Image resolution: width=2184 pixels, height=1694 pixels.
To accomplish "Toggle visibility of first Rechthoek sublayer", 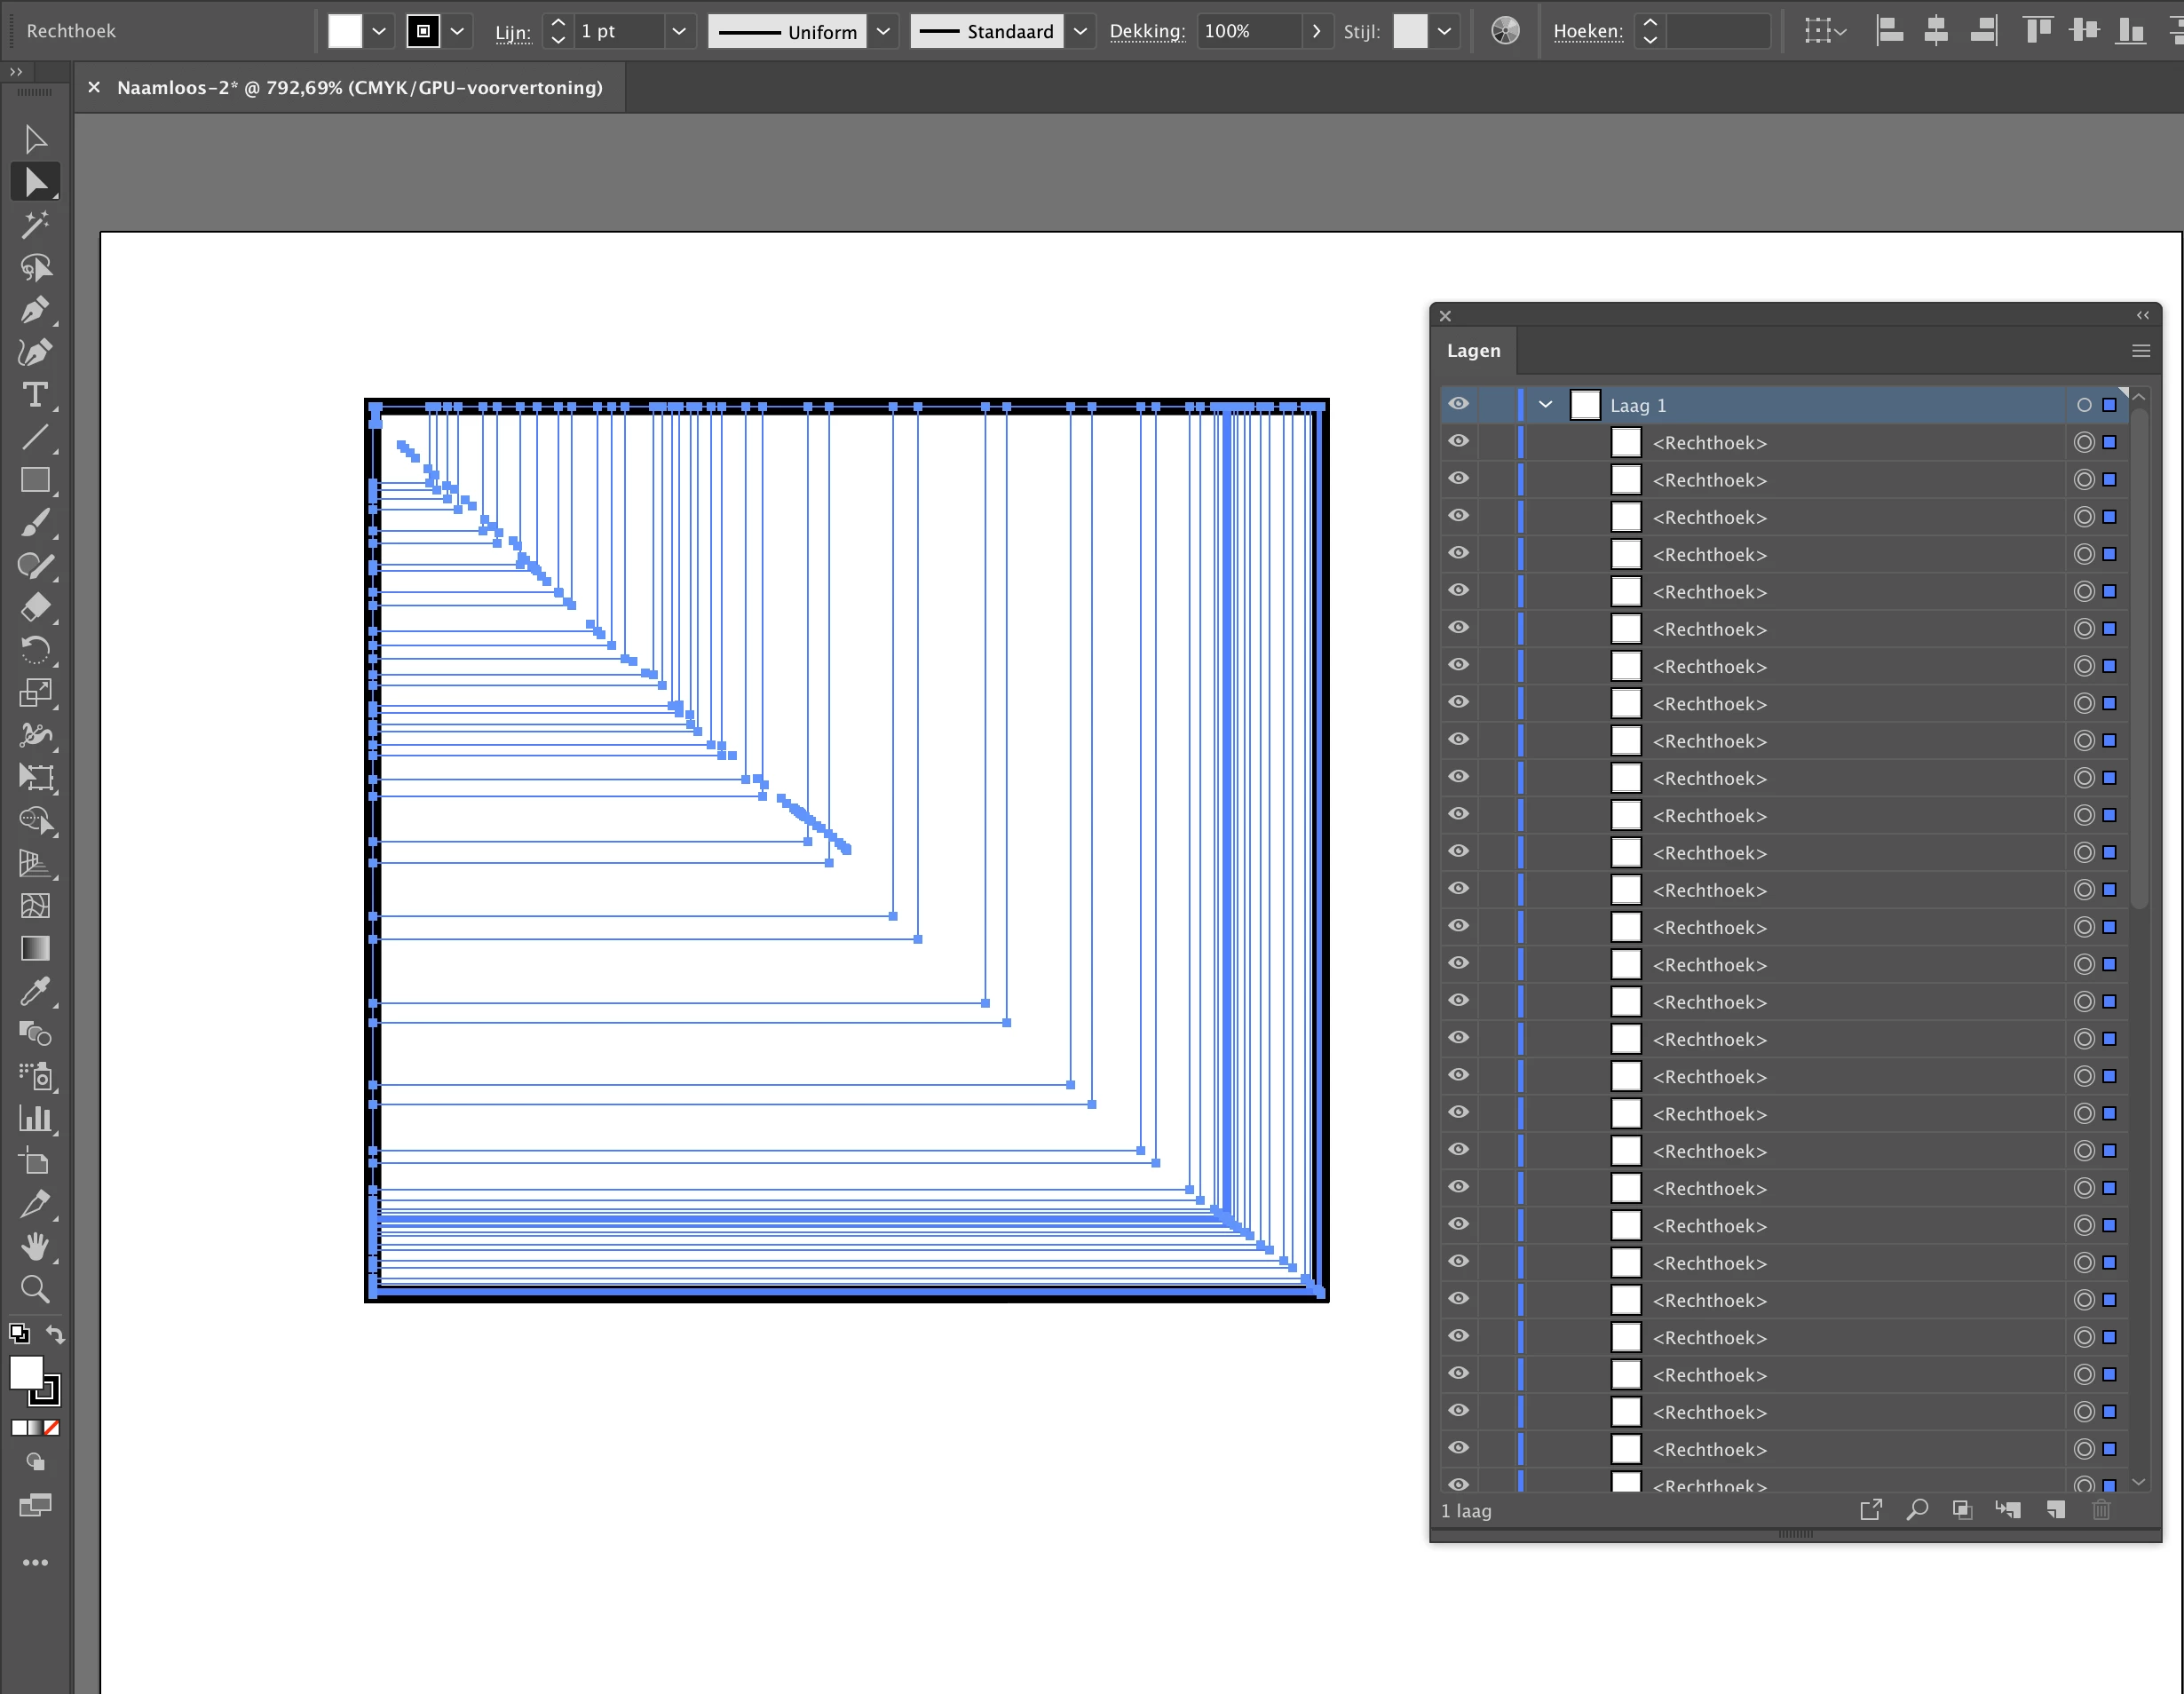I will click(1458, 442).
